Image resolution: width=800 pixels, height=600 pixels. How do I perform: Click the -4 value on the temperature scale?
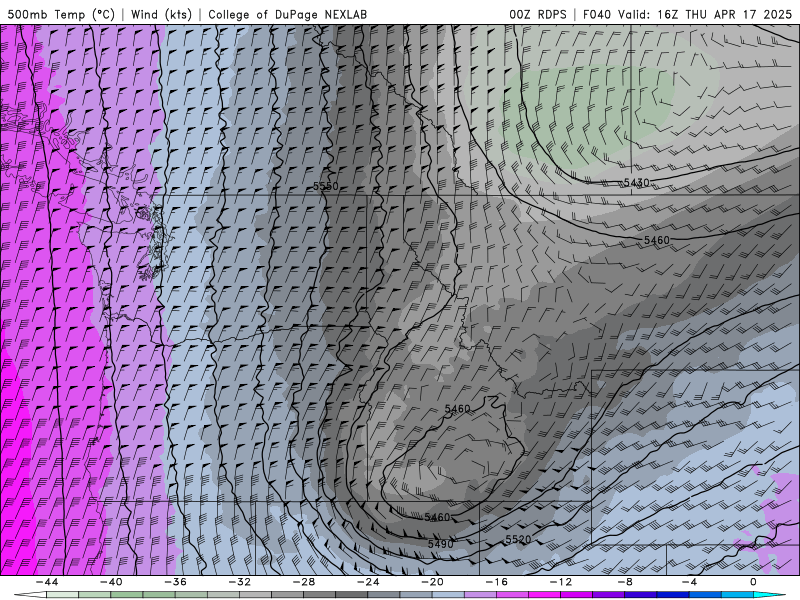click(690, 582)
